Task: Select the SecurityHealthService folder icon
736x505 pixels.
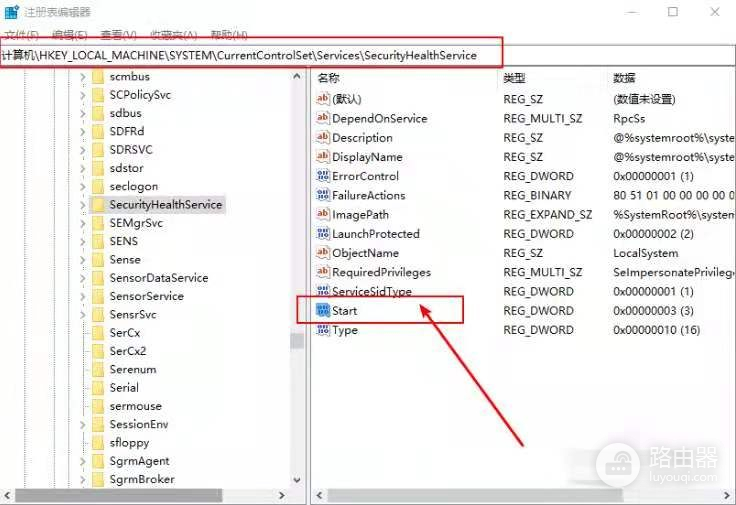Action: pos(97,204)
